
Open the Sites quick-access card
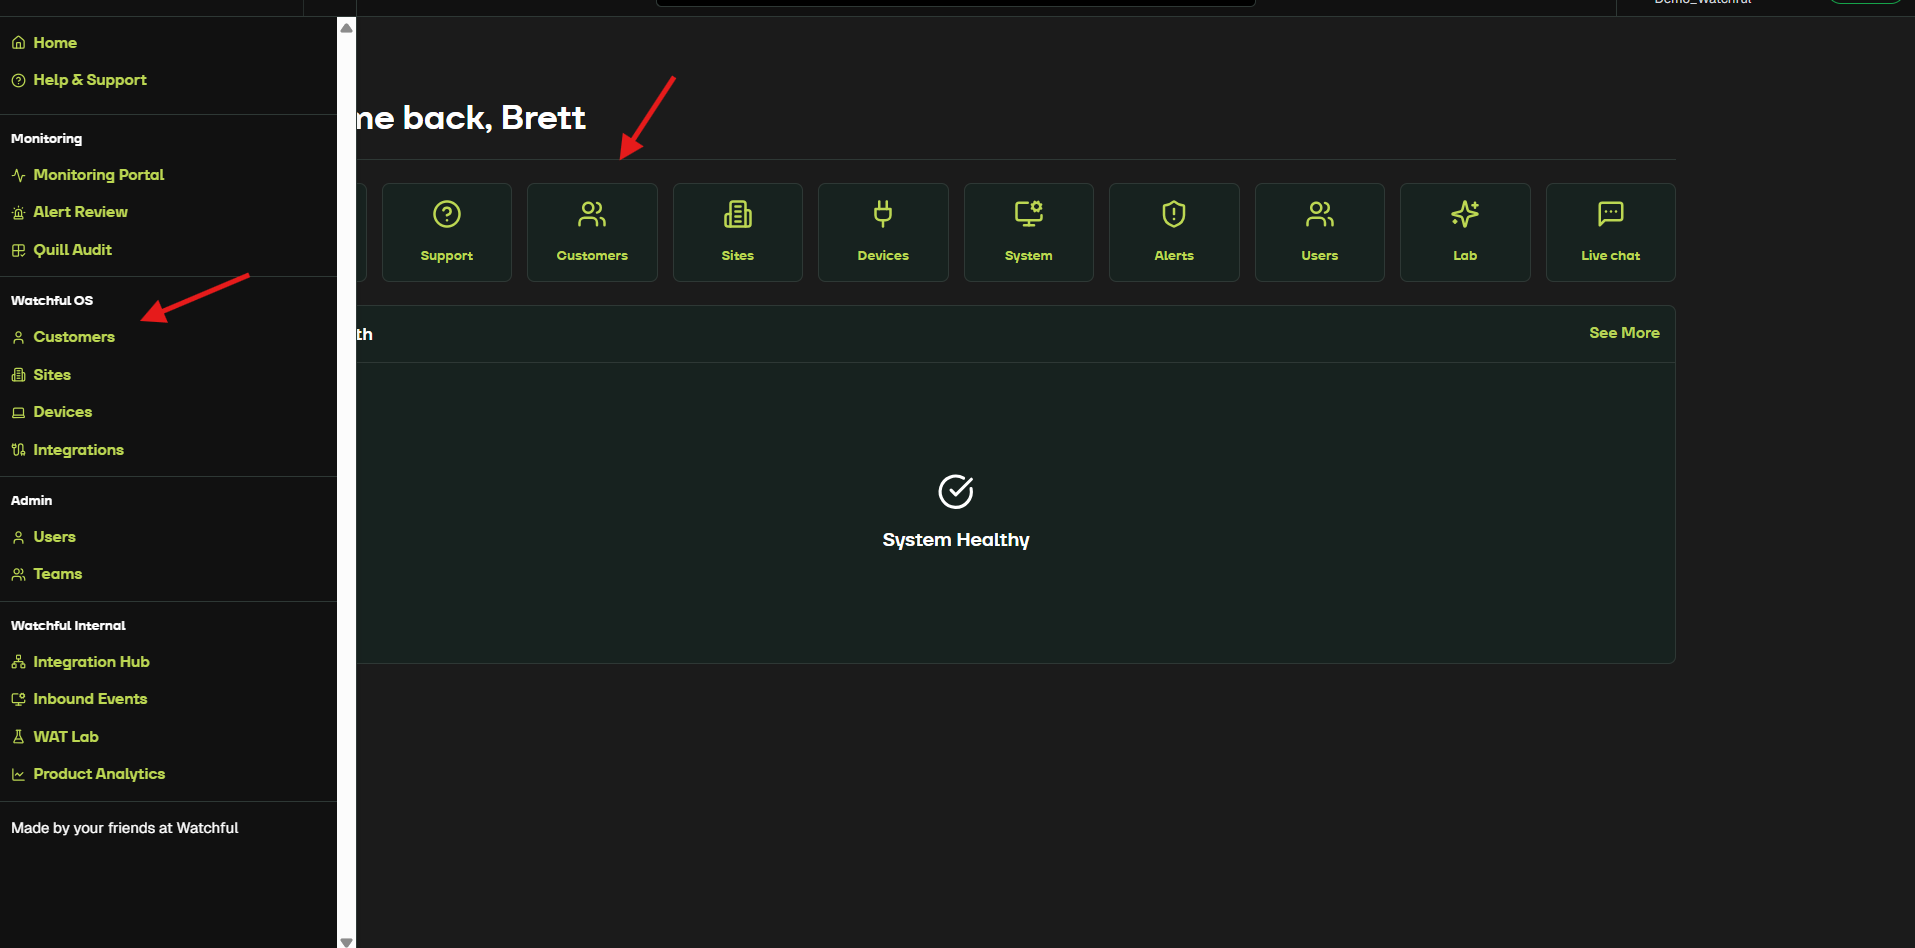(738, 232)
